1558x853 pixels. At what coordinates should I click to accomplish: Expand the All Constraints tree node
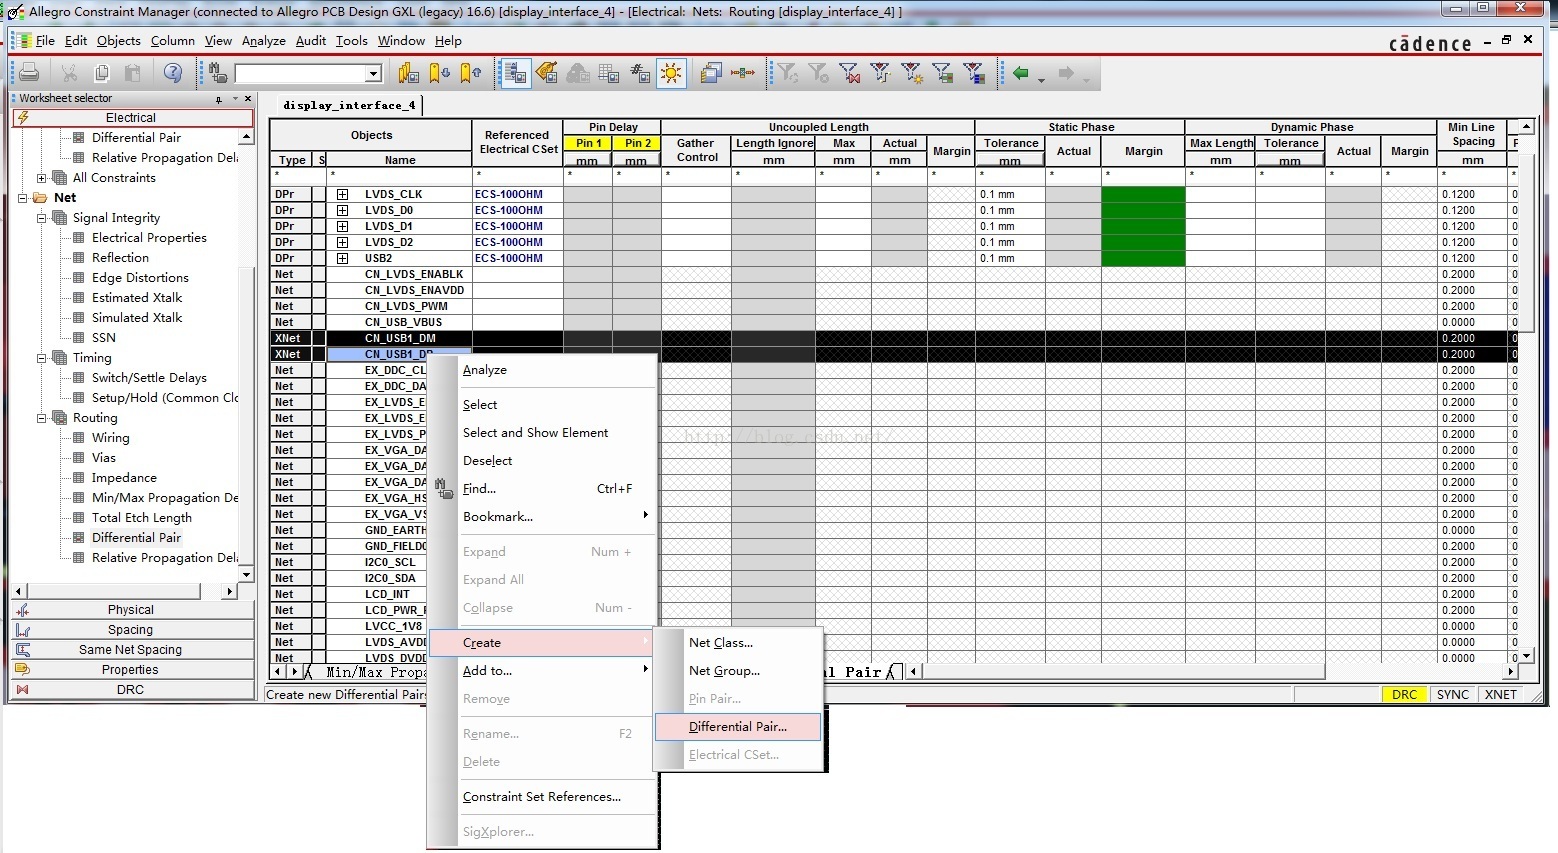(x=42, y=178)
